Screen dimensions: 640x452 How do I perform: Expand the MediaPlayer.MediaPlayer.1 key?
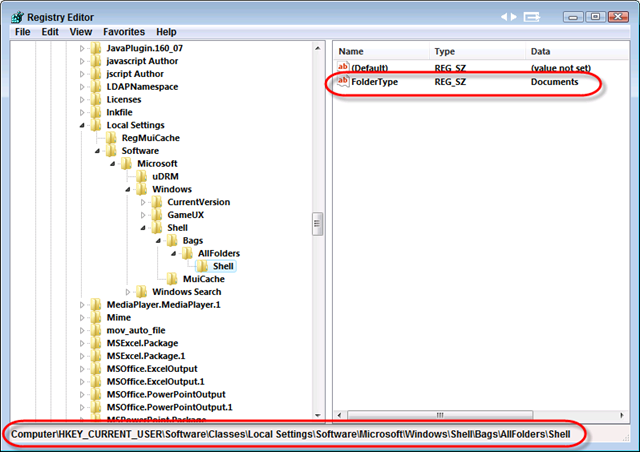coord(82,305)
